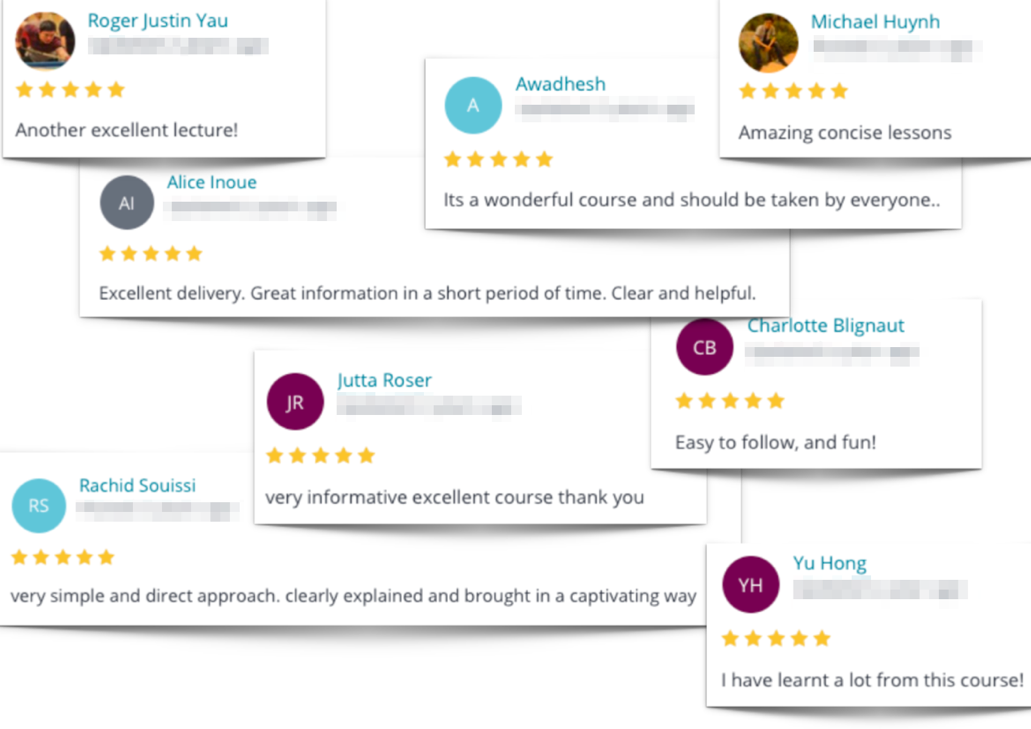
Task: Click the teal 'RS' avatar circle
Action: click(39, 505)
